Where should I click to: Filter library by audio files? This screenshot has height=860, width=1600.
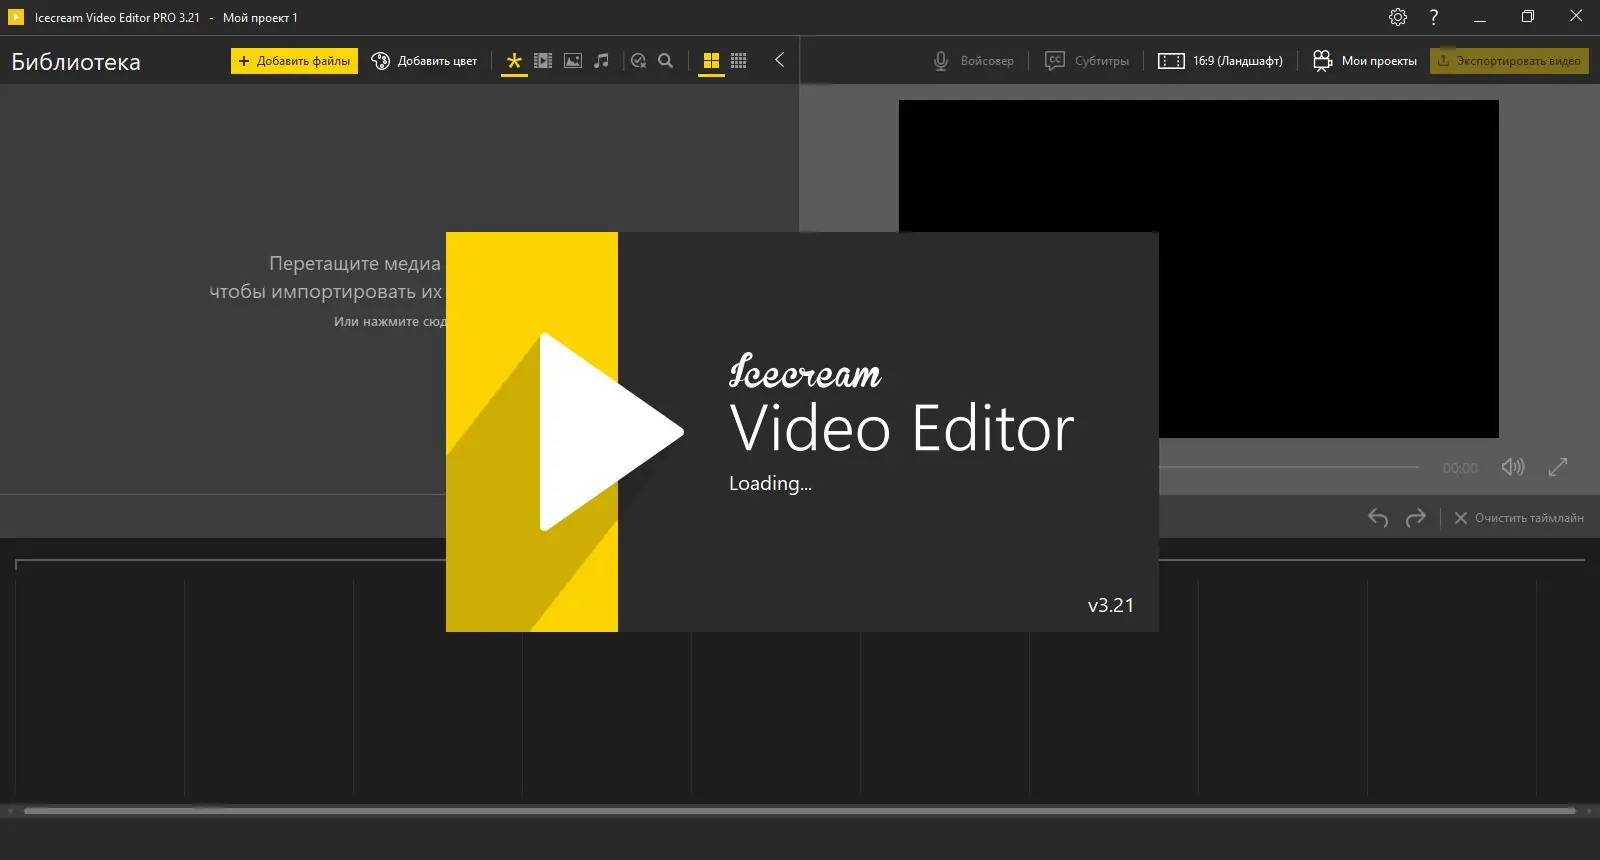tap(601, 61)
